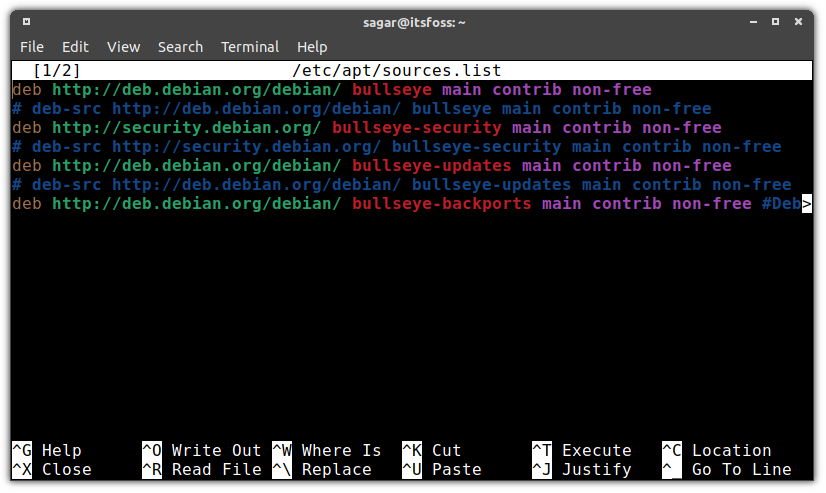Click the 'bullseye-backports' text
Image resolution: width=826 pixels, height=493 pixels.
[x=441, y=203]
